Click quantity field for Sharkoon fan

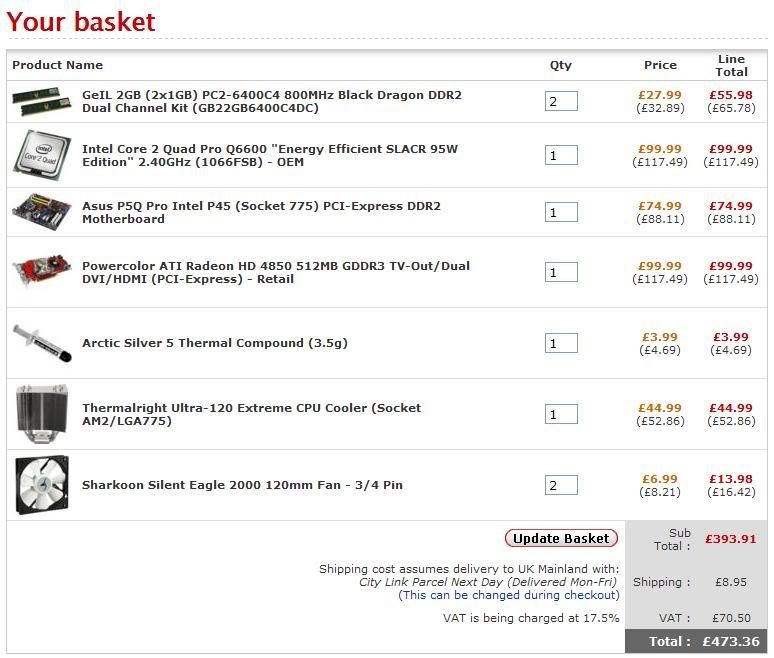(x=561, y=485)
